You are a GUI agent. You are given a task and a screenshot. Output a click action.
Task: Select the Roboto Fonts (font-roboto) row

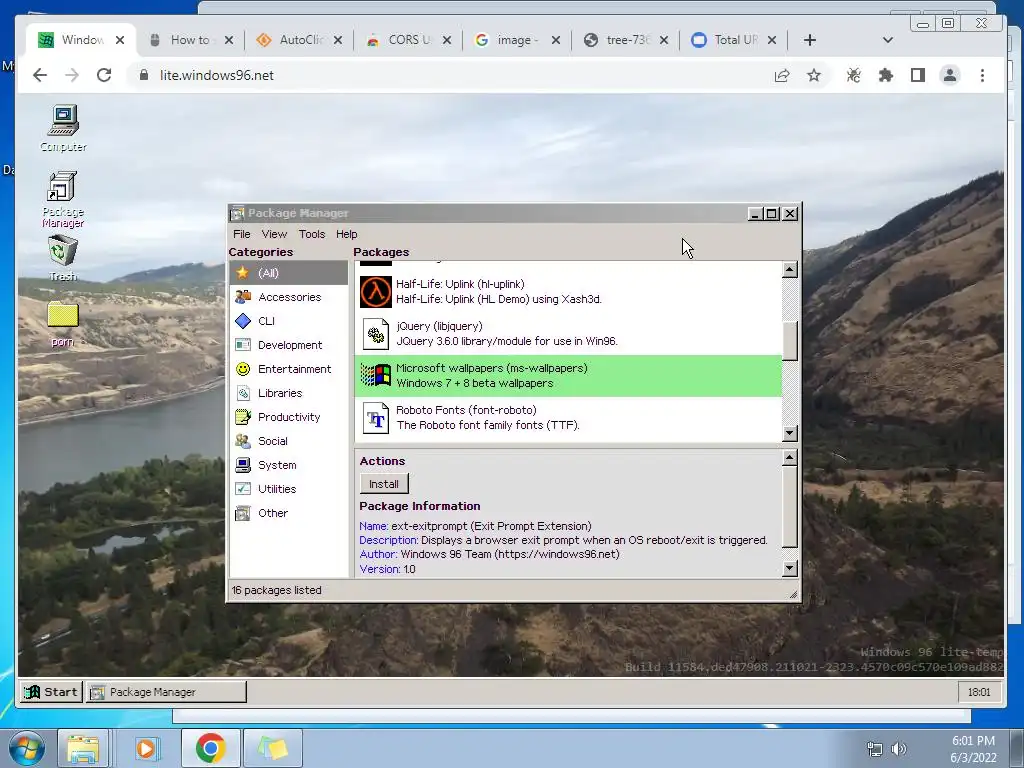coord(568,418)
